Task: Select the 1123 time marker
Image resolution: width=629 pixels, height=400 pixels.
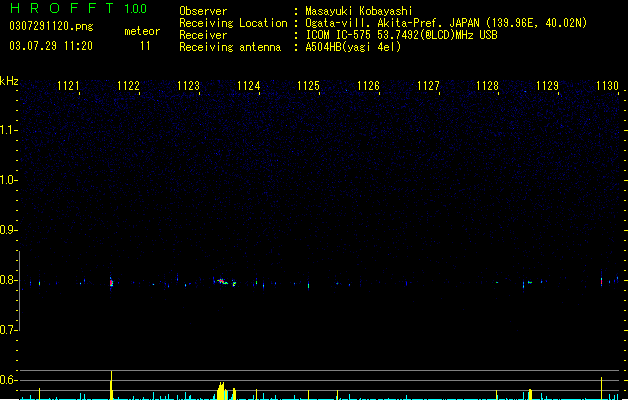Action: tap(188, 86)
